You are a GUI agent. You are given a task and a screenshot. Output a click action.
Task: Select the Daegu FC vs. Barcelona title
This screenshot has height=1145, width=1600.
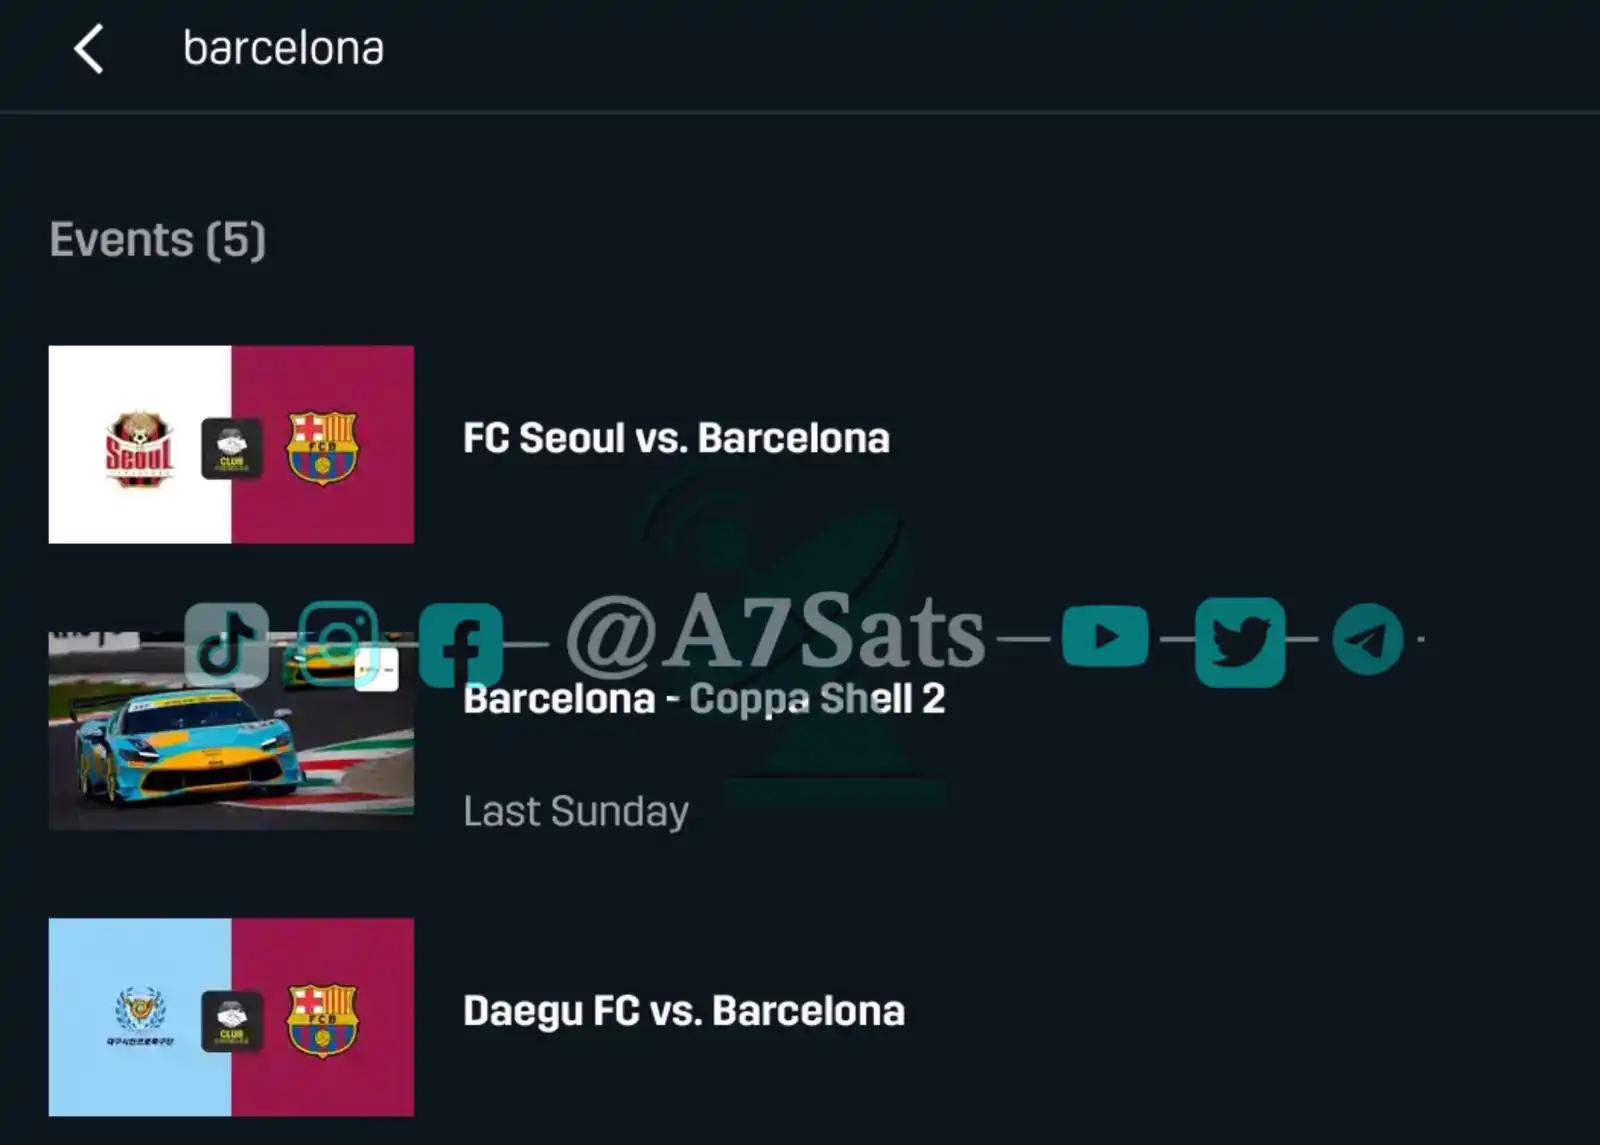[684, 1011]
